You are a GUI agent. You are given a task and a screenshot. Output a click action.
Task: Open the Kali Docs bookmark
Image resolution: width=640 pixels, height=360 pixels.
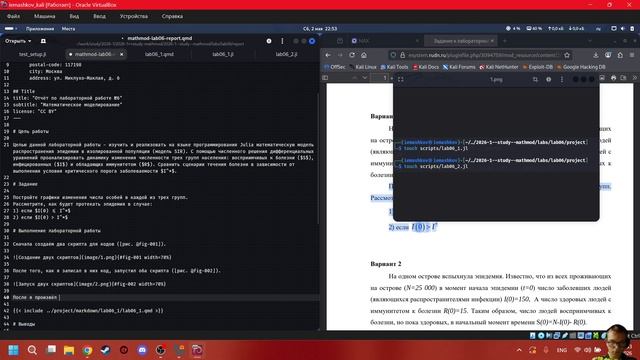click(425, 67)
